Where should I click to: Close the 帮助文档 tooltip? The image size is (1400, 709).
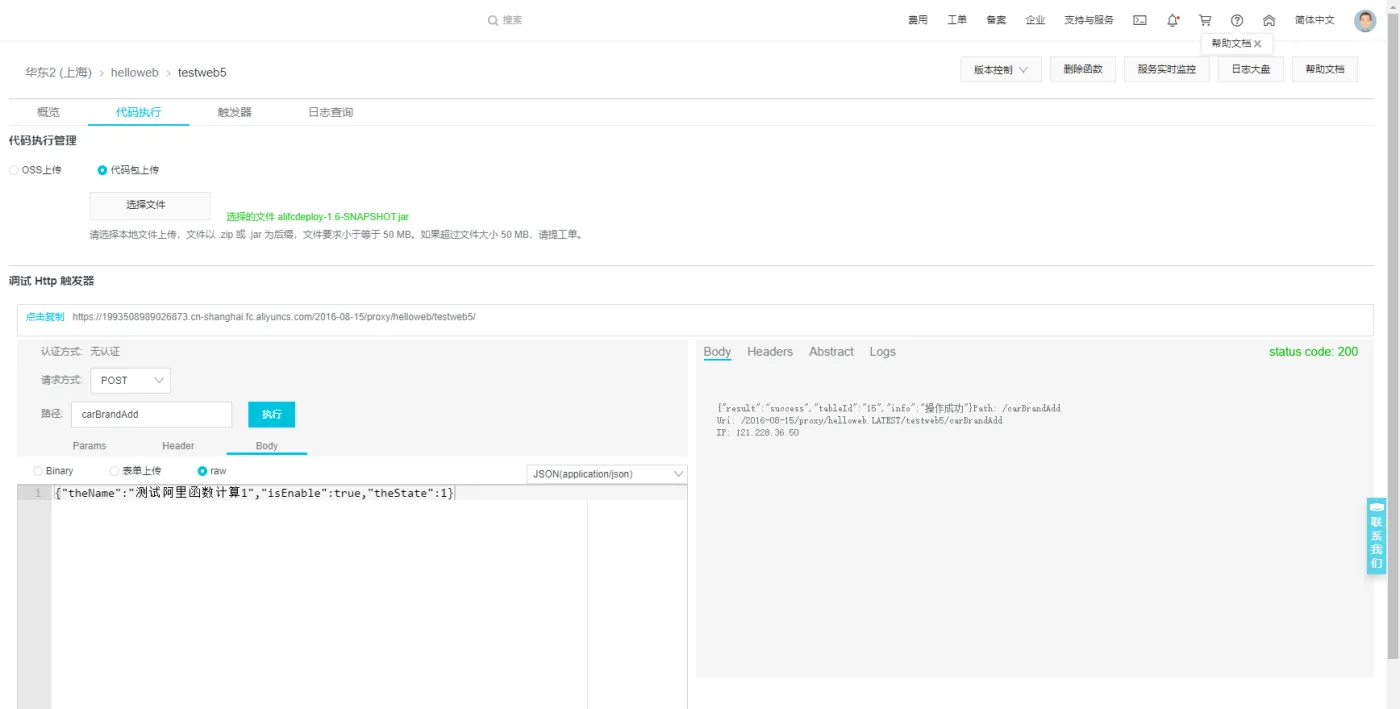(1258, 44)
